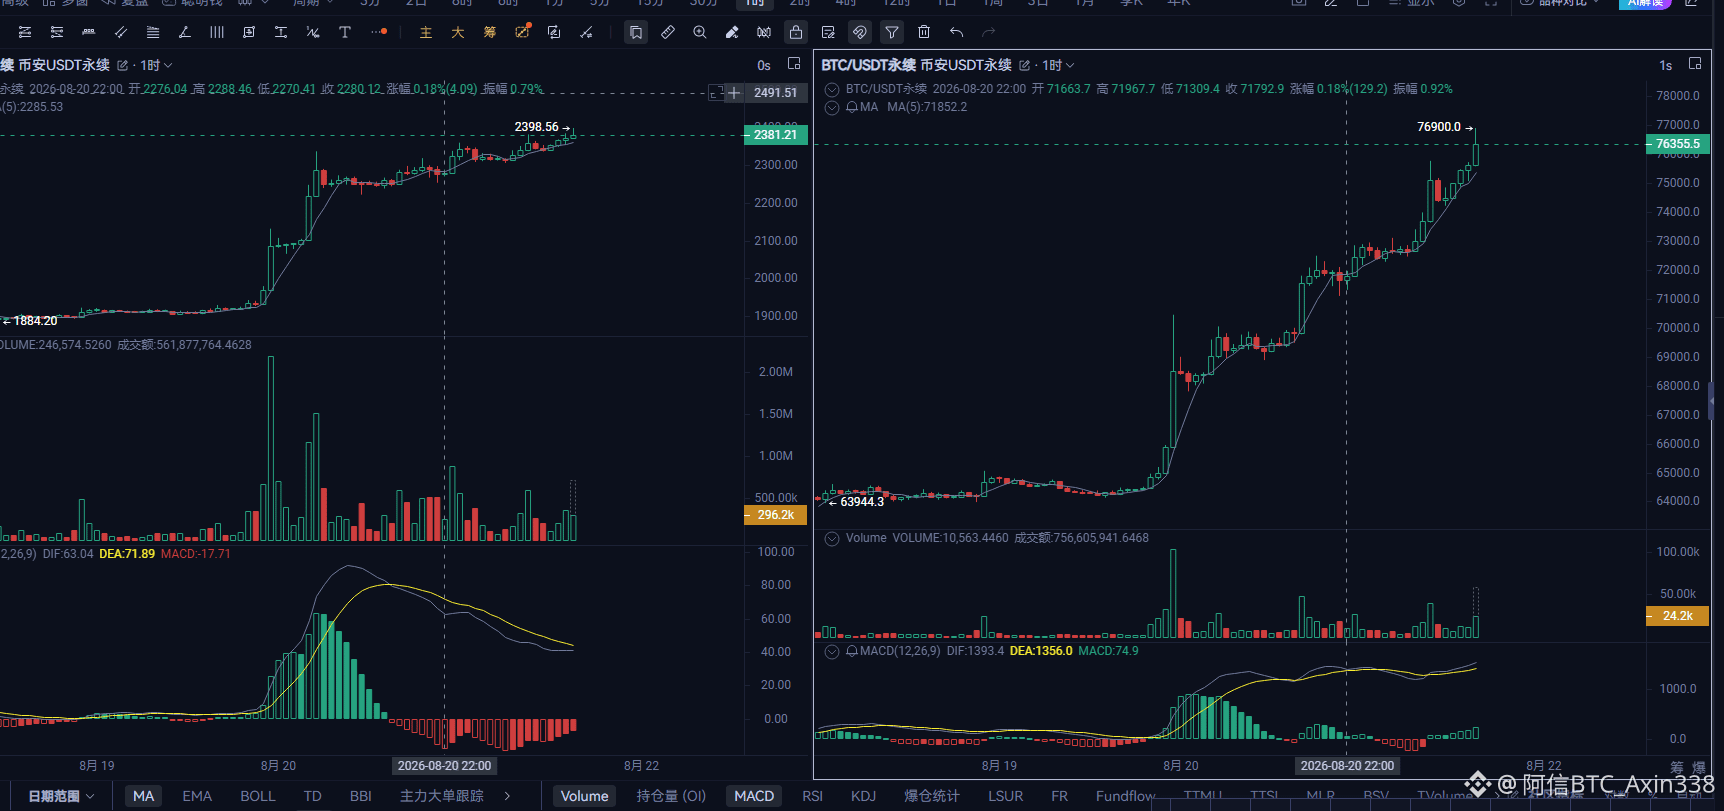Collapse the BTC Volume pane legend circle
The height and width of the screenshot is (811, 1724).
point(832,538)
